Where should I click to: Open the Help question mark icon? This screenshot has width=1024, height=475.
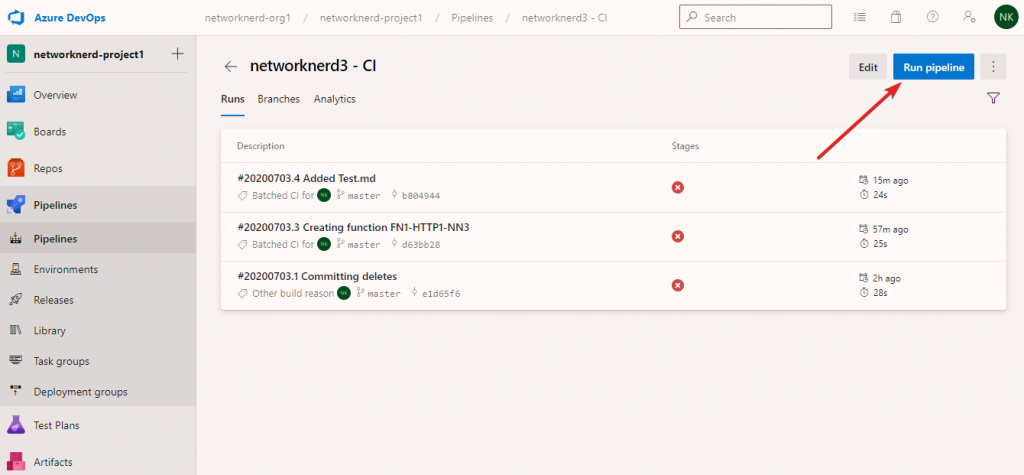coord(933,18)
